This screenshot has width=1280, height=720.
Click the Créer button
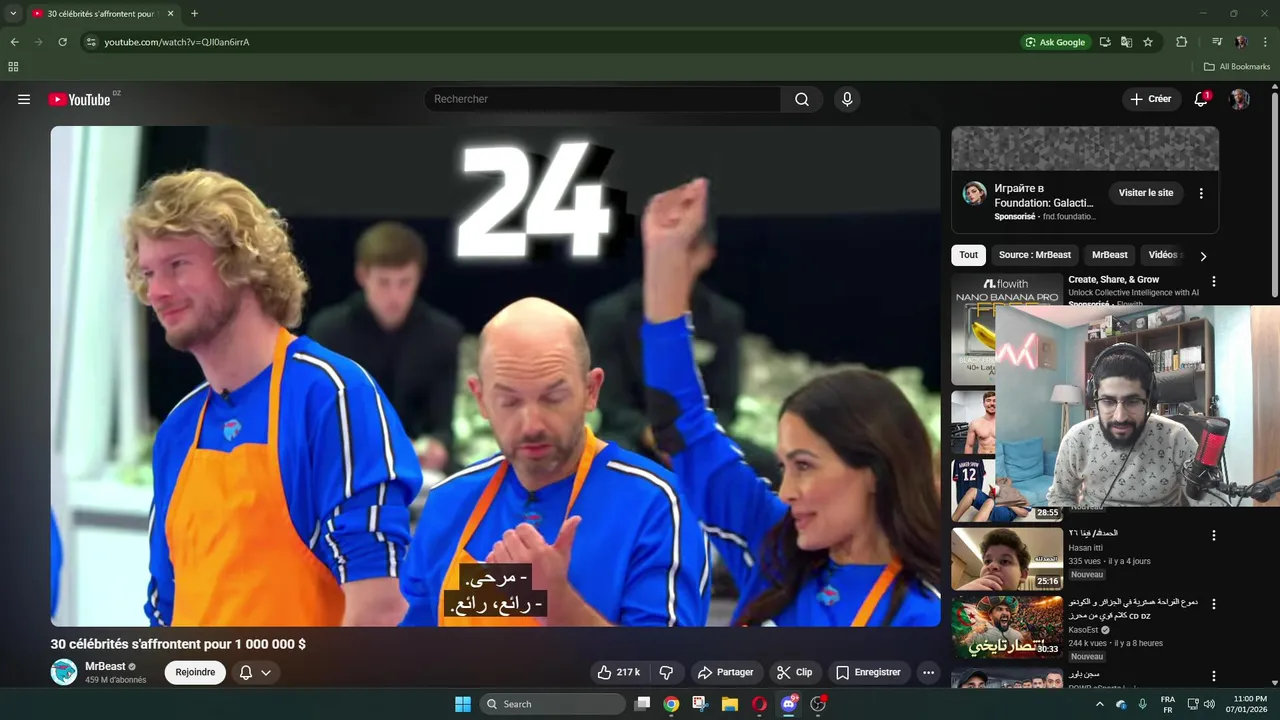coord(1150,99)
